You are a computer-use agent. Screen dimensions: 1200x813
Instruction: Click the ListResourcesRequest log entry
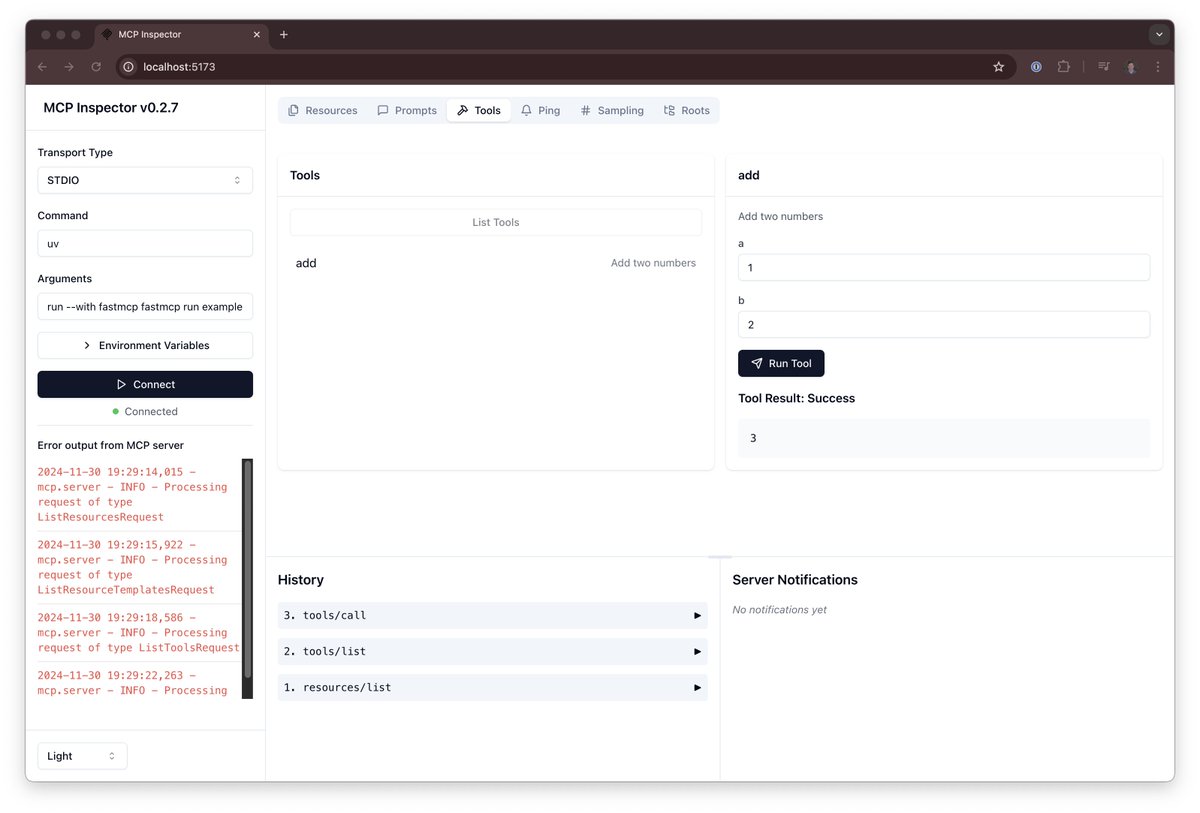(x=139, y=495)
